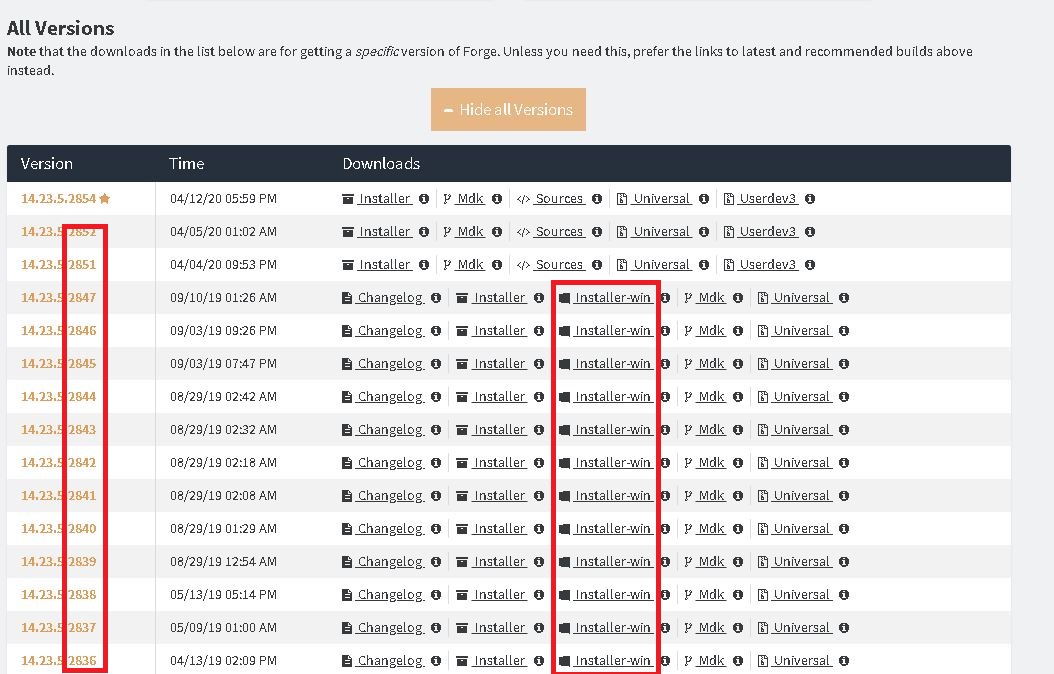Click info icon after Userdev3 in 04/05/20 row
This screenshot has height=674, width=1054.
click(810, 232)
